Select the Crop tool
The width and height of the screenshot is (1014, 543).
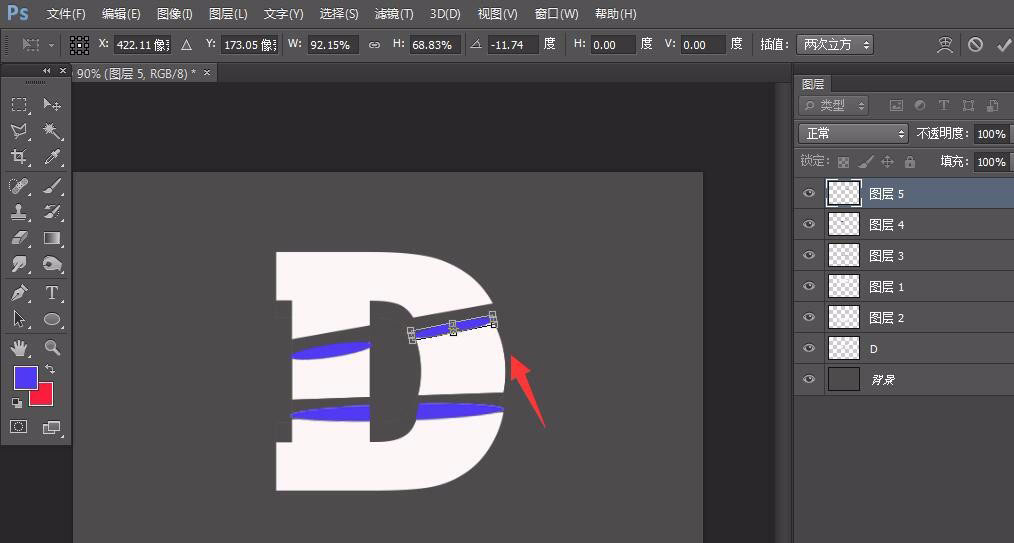click(x=19, y=156)
